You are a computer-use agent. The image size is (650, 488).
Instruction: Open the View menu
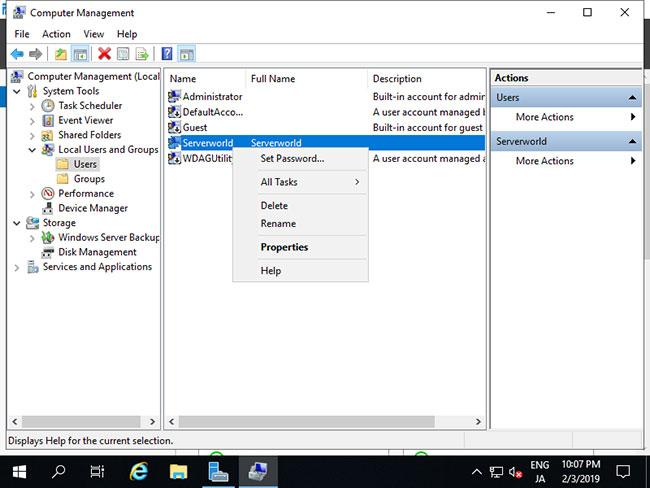(94, 34)
